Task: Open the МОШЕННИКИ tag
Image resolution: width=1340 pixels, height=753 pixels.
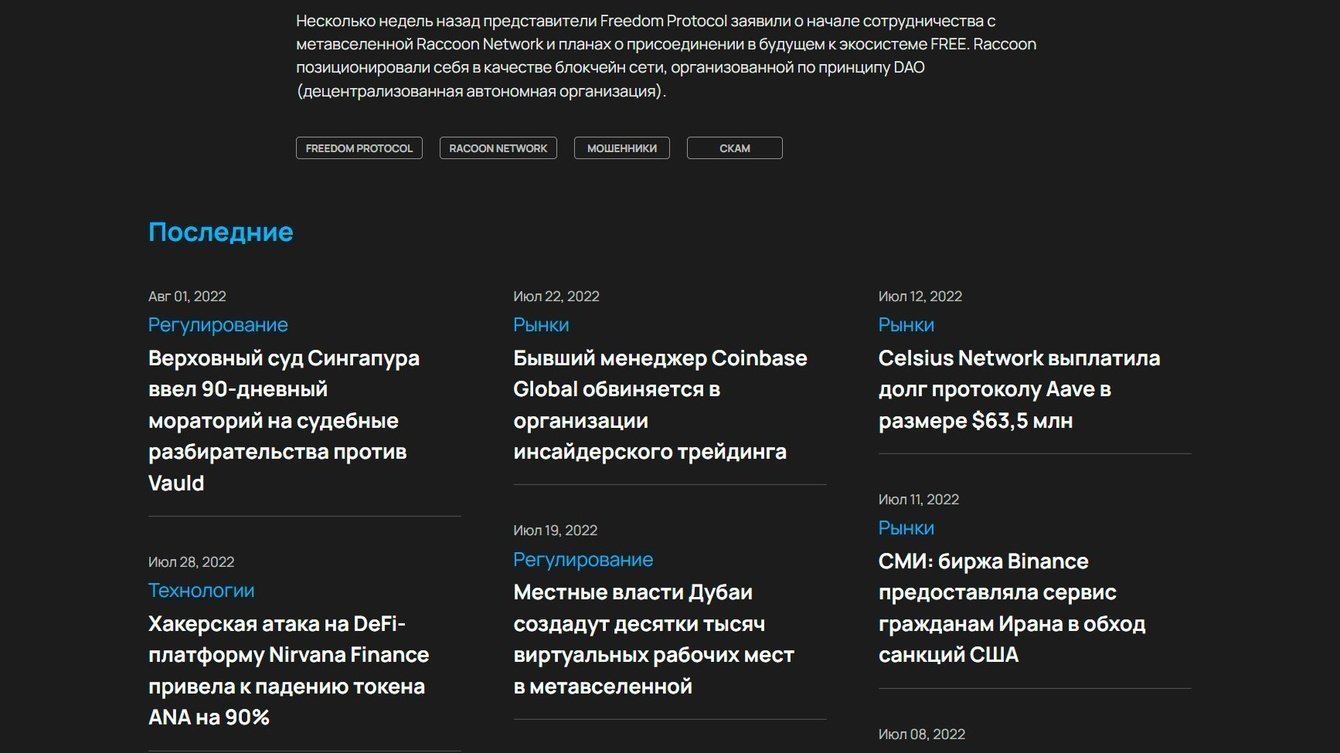Action: tap(621, 148)
